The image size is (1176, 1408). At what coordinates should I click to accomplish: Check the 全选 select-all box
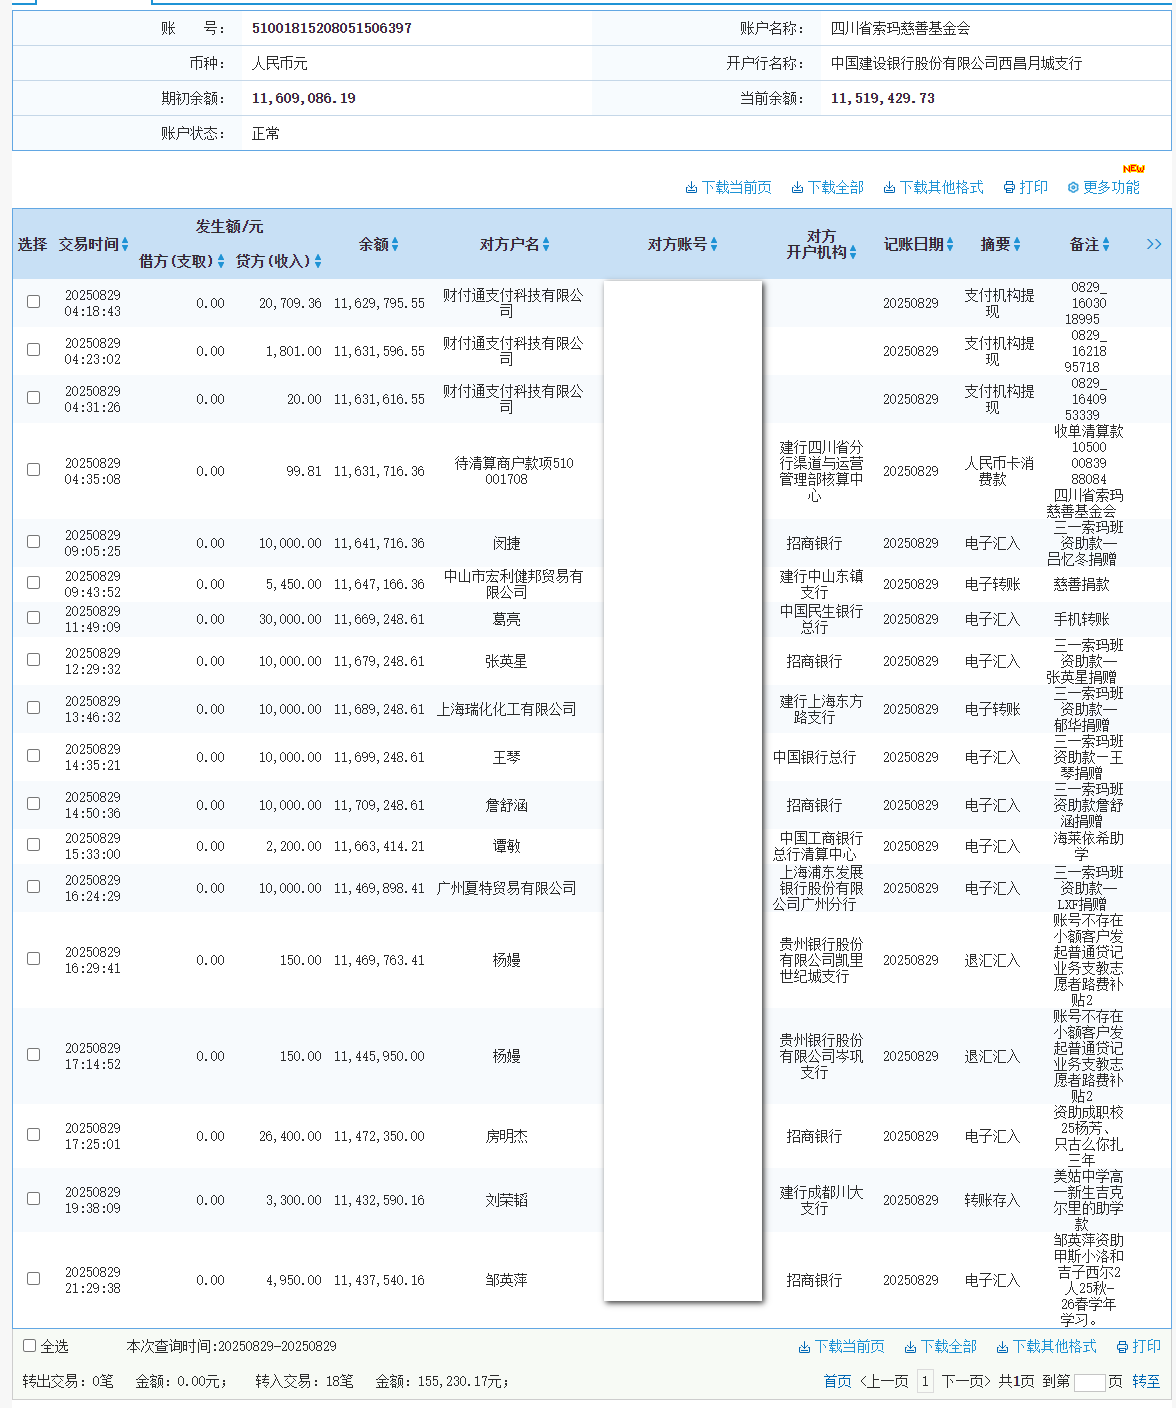[x=30, y=1346]
